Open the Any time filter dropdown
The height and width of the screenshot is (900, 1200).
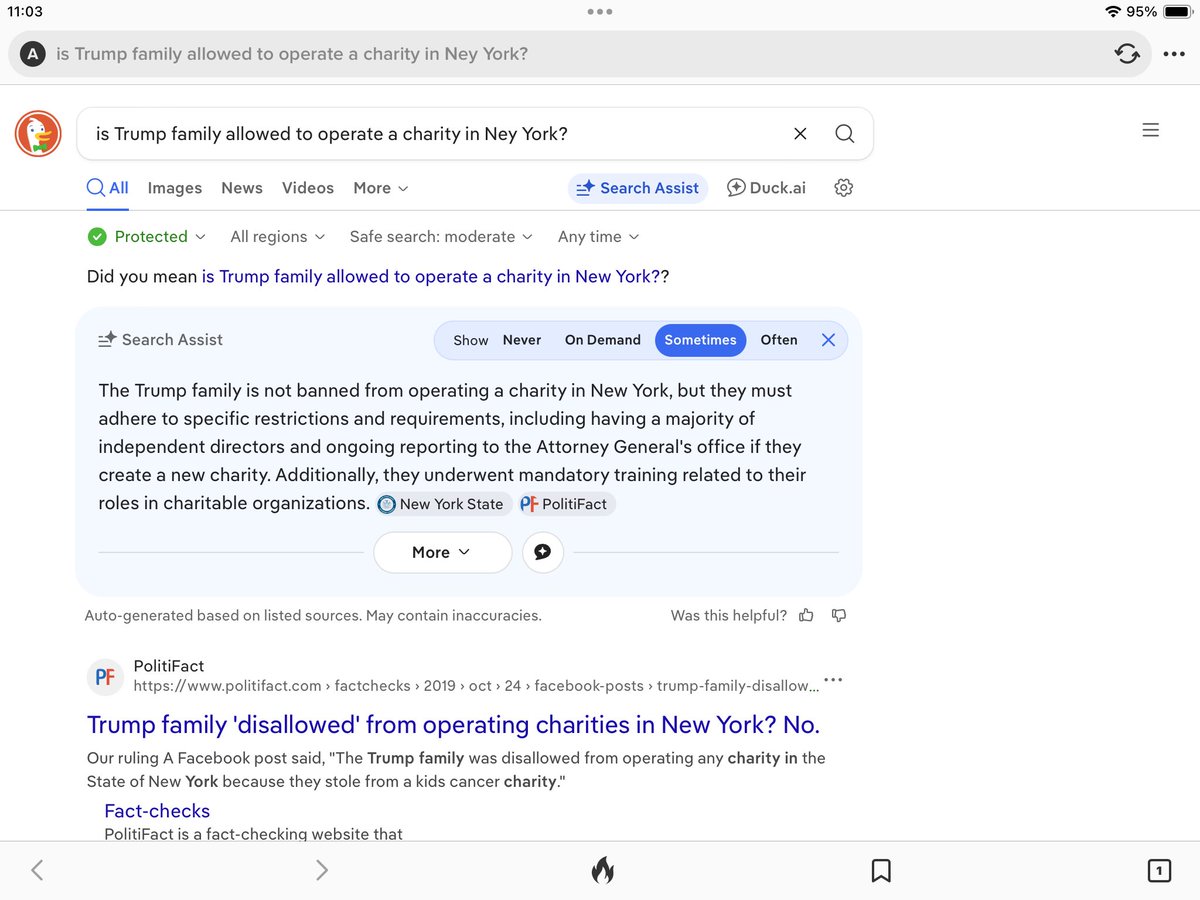tap(599, 237)
